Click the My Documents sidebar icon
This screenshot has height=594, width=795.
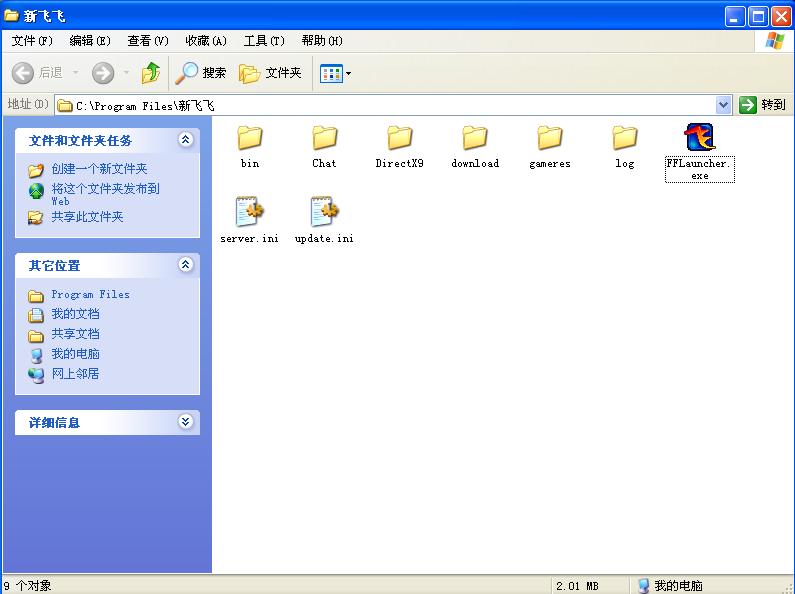(36, 315)
